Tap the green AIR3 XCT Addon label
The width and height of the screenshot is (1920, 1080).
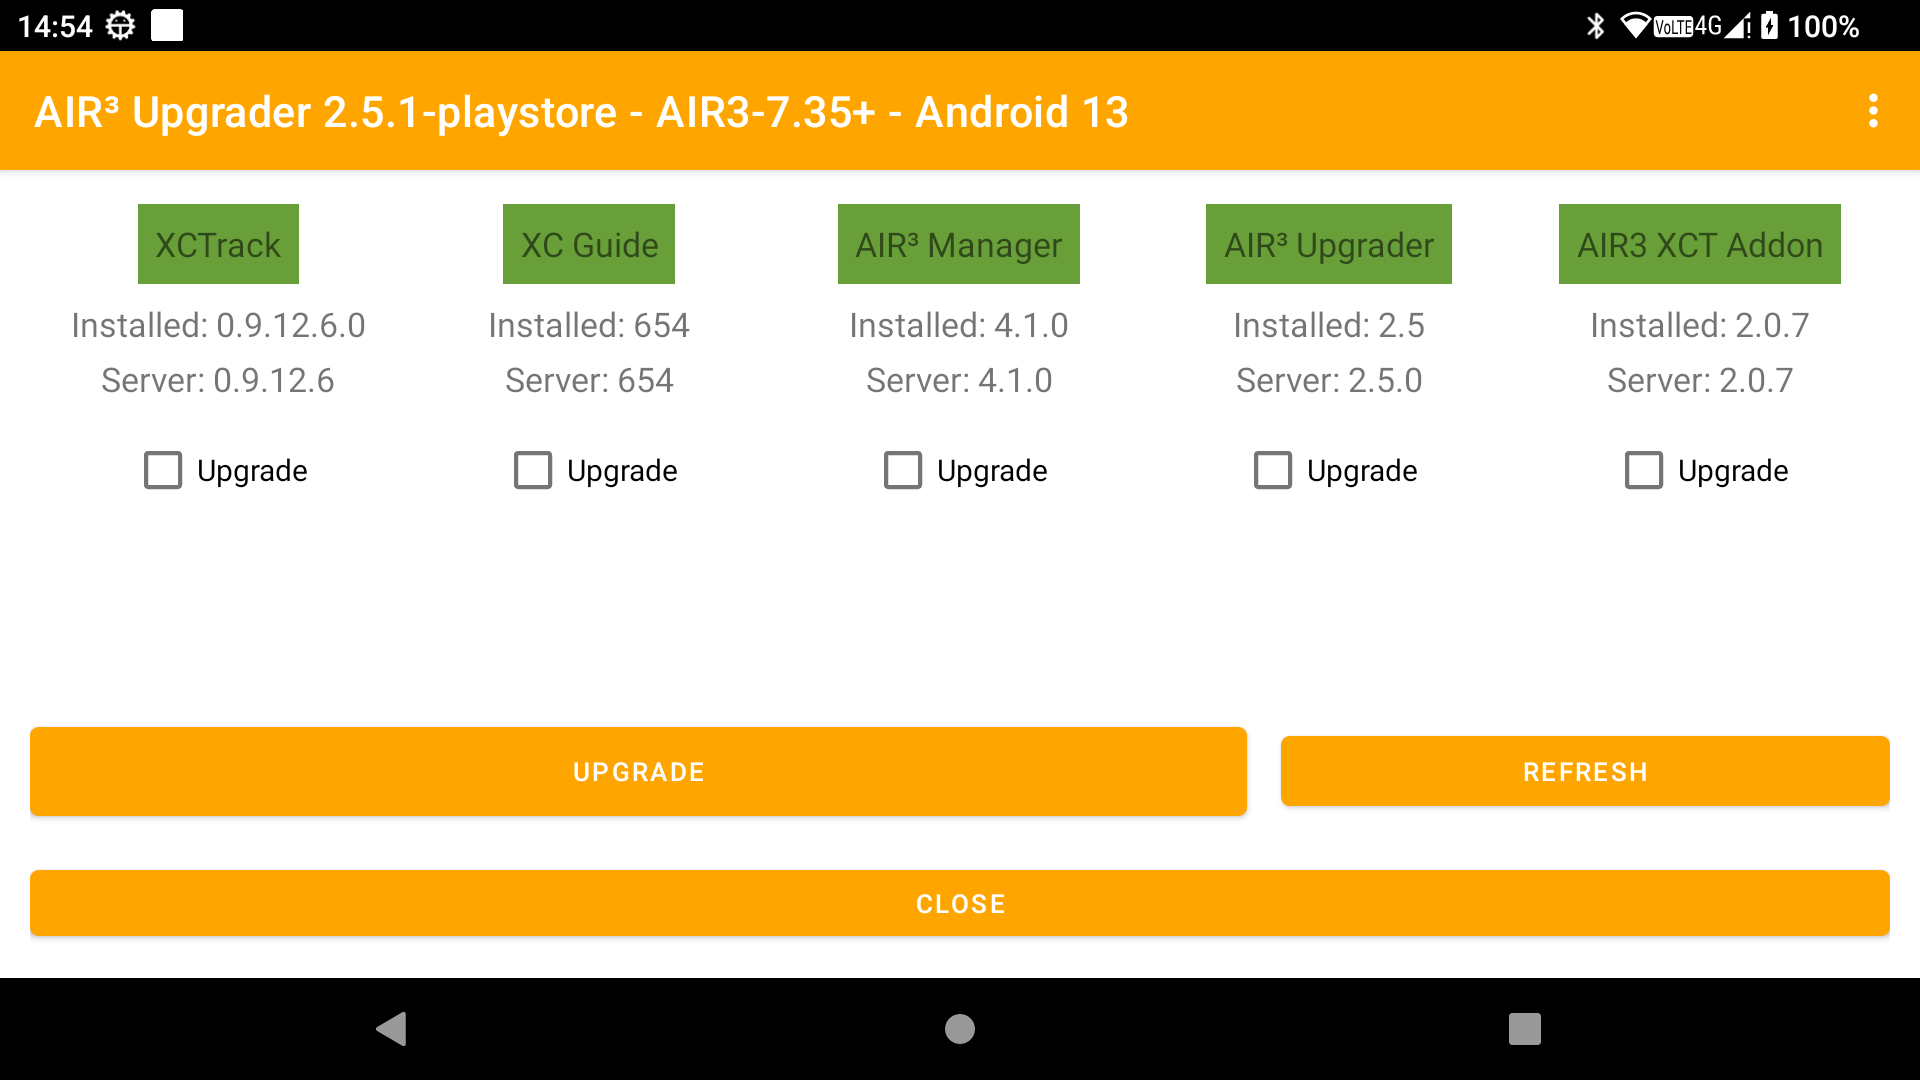pos(1699,244)
